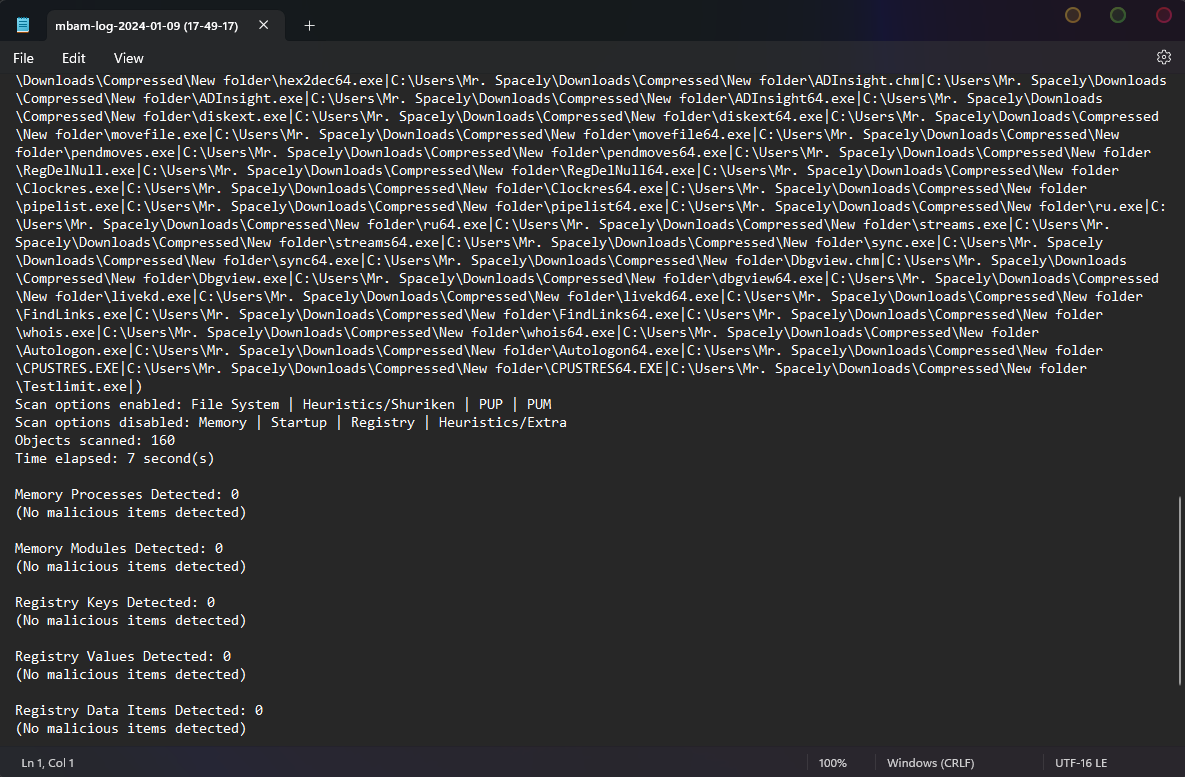Click Windows (CRLF) line ending indicator
The image size is (1185, 777).
(x=930, y=763)
